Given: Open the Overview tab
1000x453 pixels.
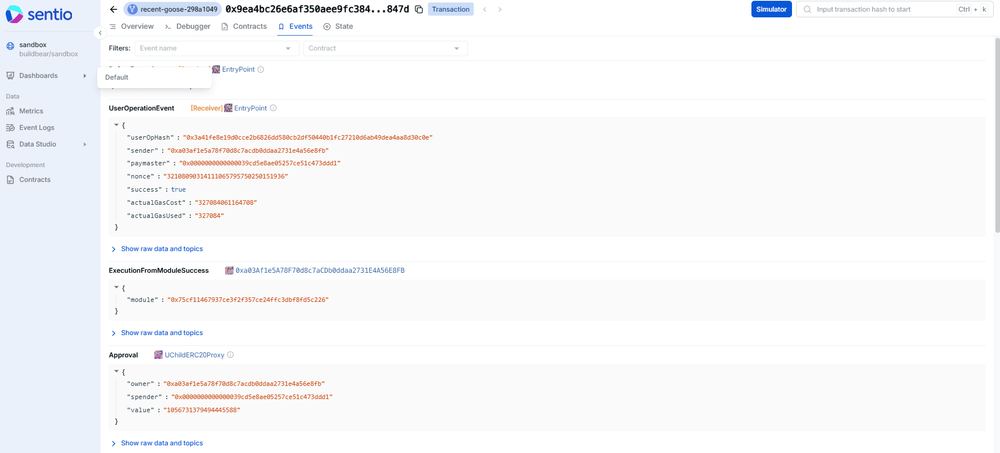Looking at the screenshot, I should pos(131,27).
